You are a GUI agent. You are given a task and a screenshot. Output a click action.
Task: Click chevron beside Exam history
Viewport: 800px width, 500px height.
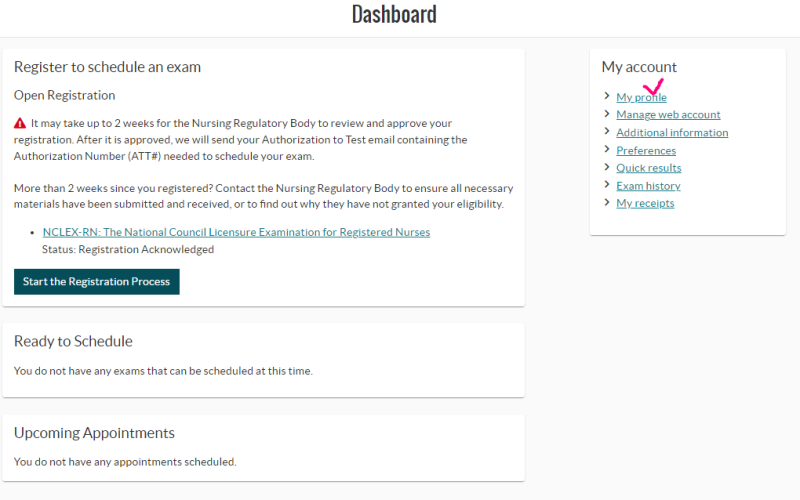[607, 184]
